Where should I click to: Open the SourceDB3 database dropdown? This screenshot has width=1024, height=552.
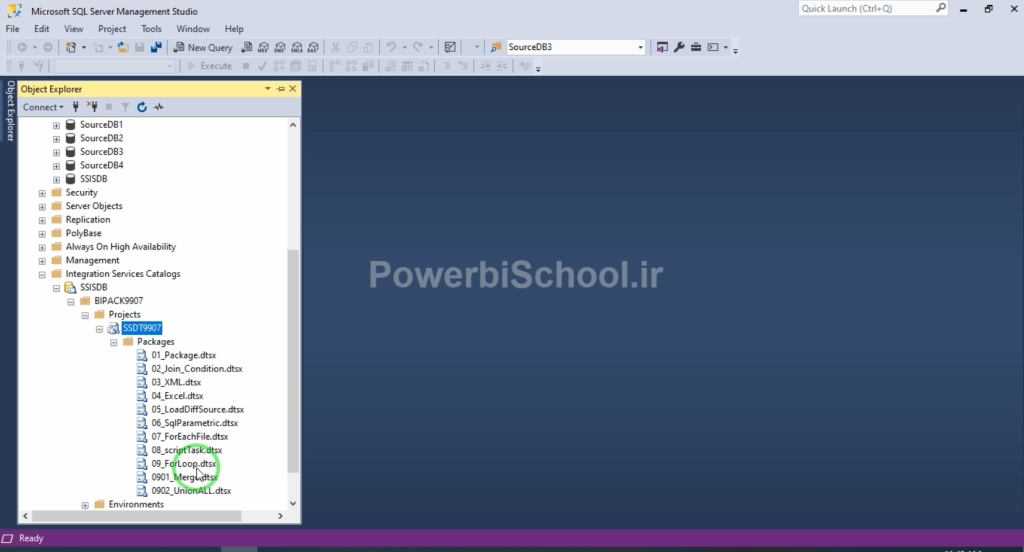point(641,47)
